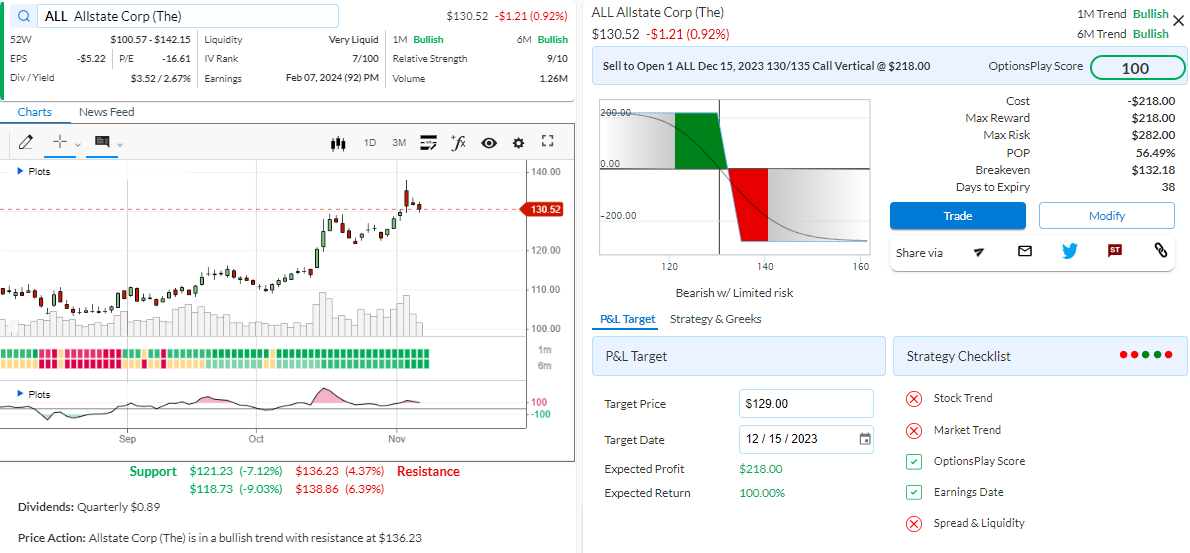
Task: Click the Breakeven $132.18 value
Action: [x=1153, y=170]
